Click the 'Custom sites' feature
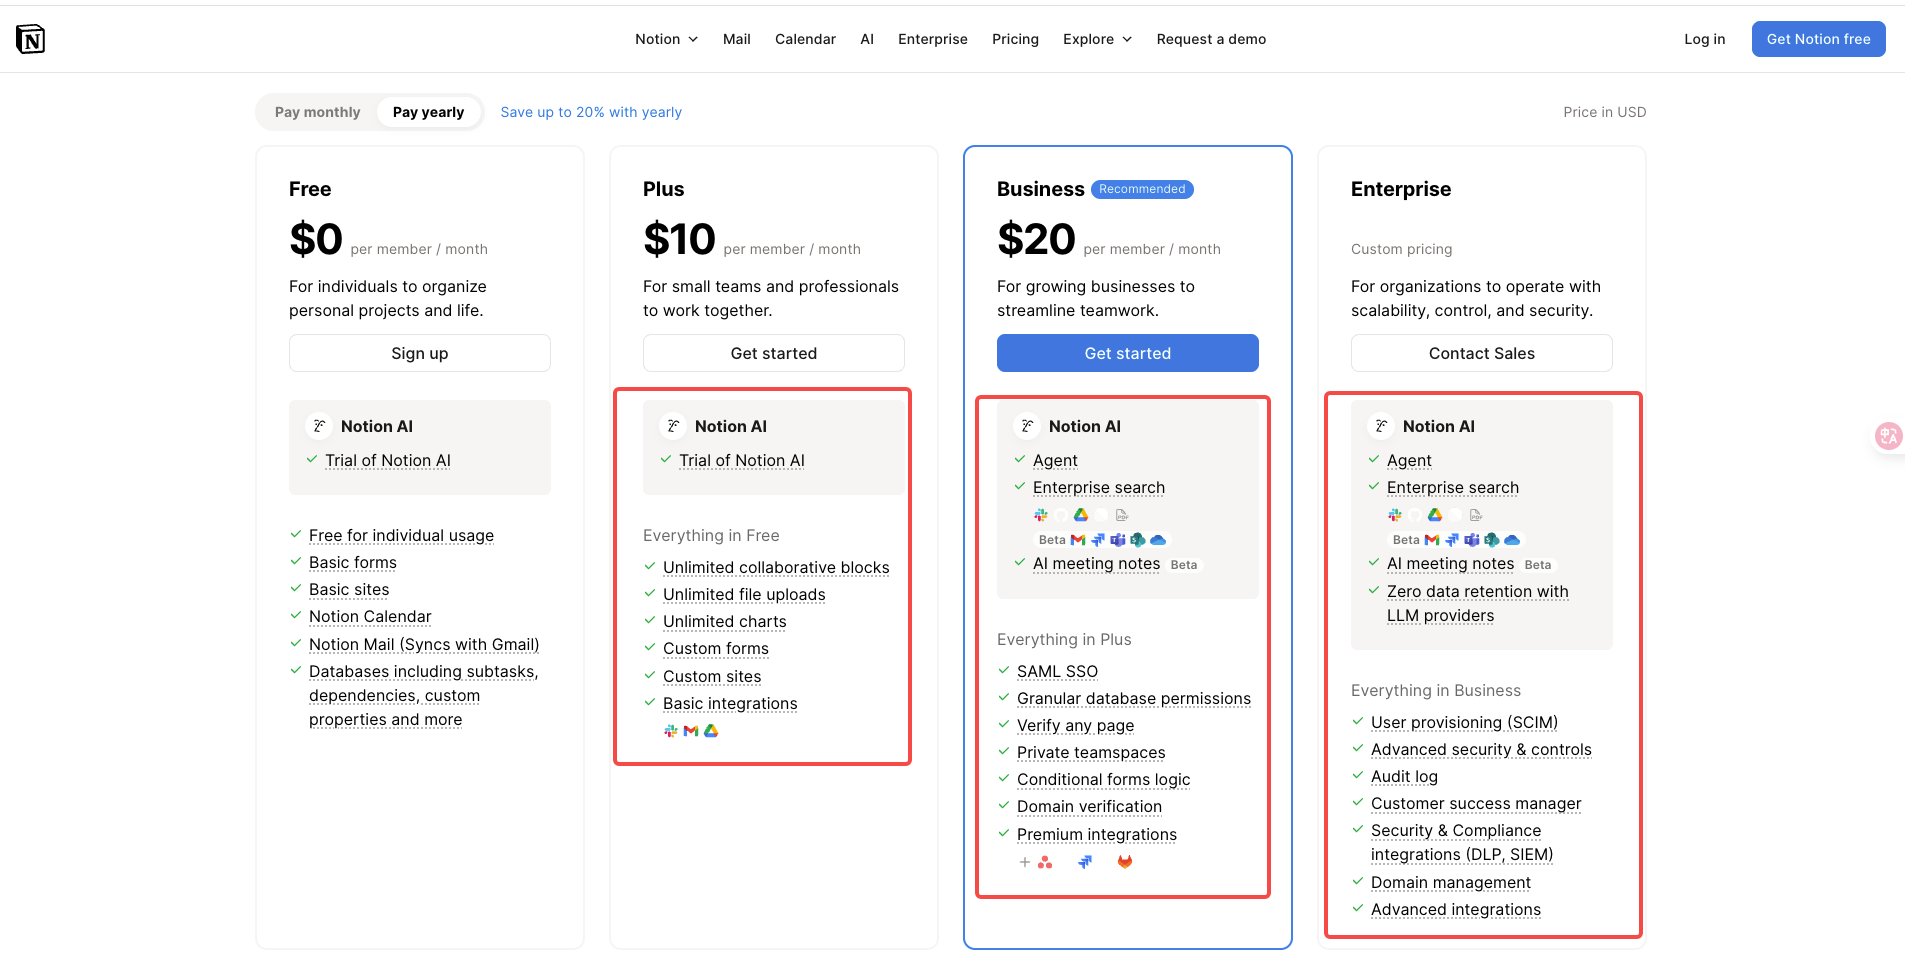Viewport: 1905px width, 964px height. pos(712,677)
